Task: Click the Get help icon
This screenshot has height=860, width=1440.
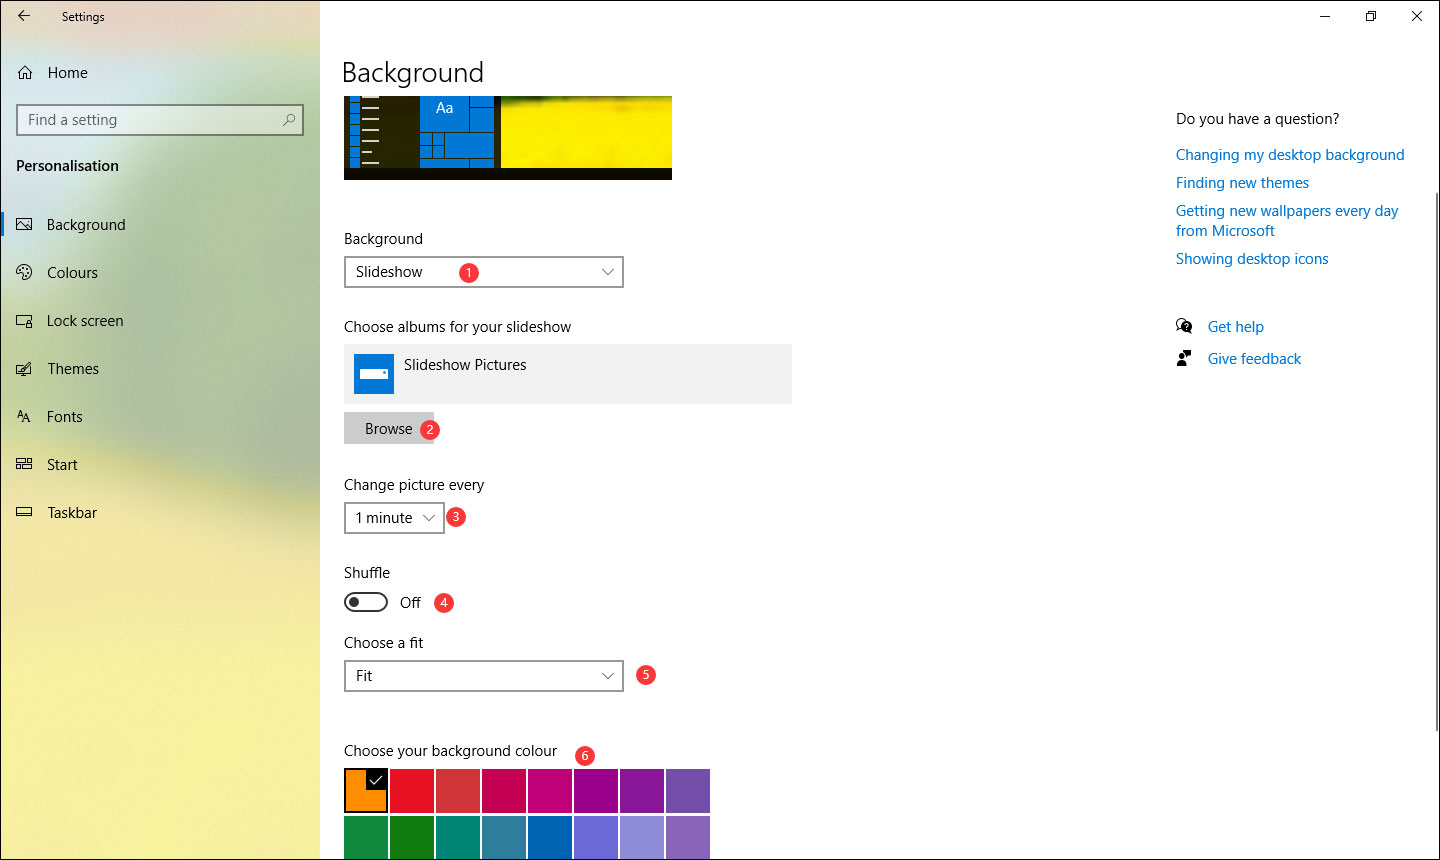Action: pos(1183,326)
